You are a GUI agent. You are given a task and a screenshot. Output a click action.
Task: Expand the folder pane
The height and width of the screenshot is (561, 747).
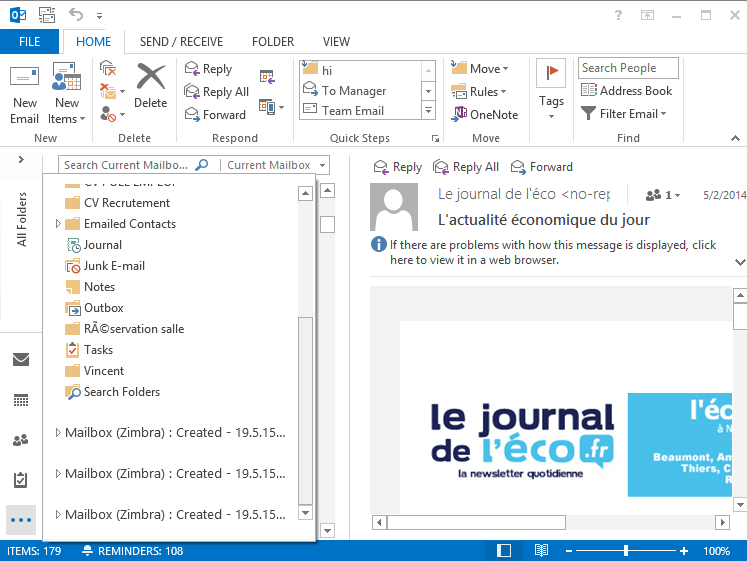(x=21, y=160)
